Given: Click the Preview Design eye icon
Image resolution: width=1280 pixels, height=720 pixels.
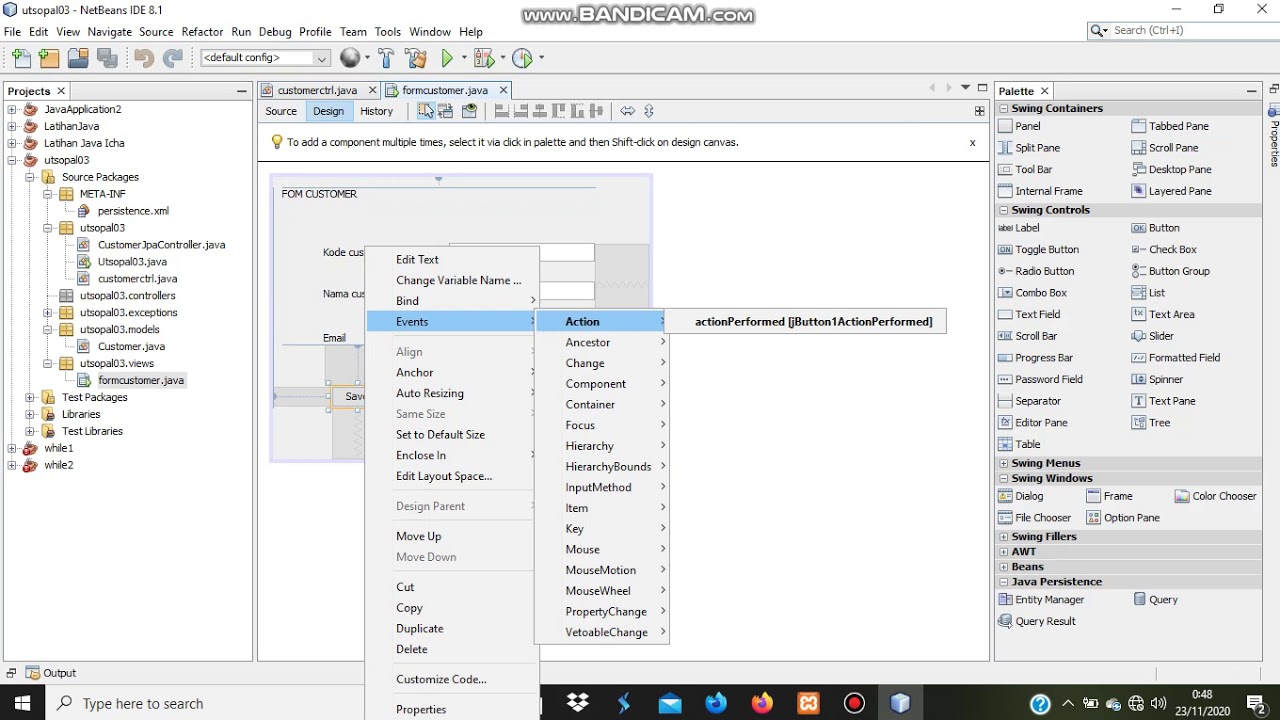Looking at the screenshot, I should pyautogui.click(x=469, y=111).
